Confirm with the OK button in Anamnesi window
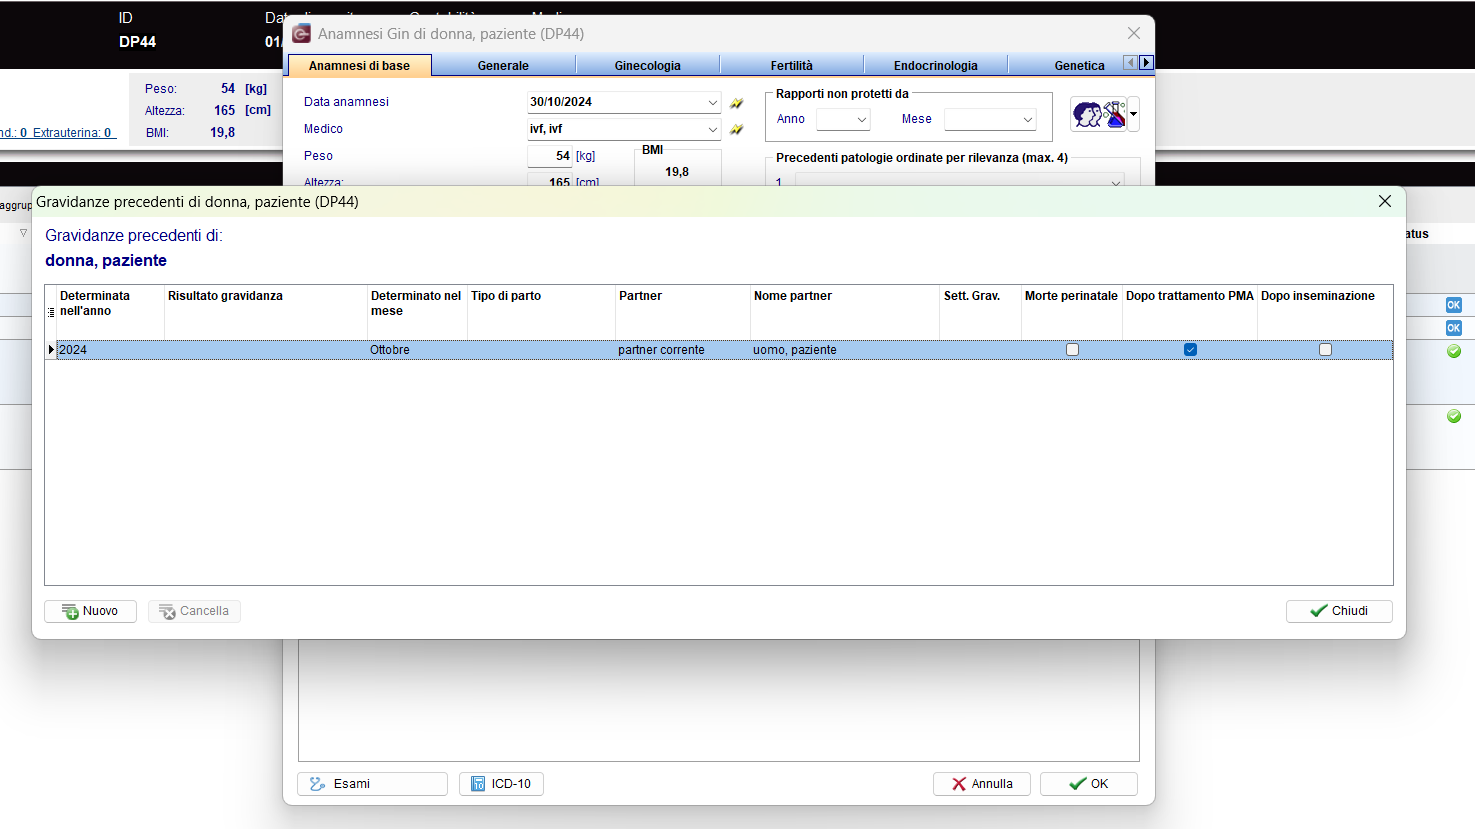1475x829 pixels. click(x=1088, y=784)
